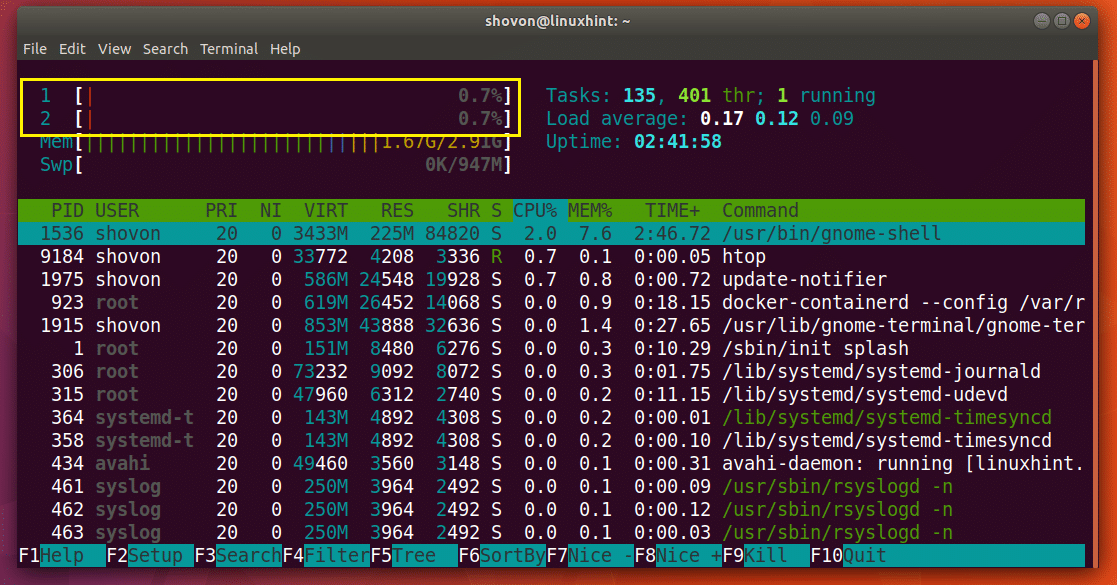Image resolution: width=1117 pixels, height=585 pixels.
Task: Open the View menu
Action: (x=114, y=48)
